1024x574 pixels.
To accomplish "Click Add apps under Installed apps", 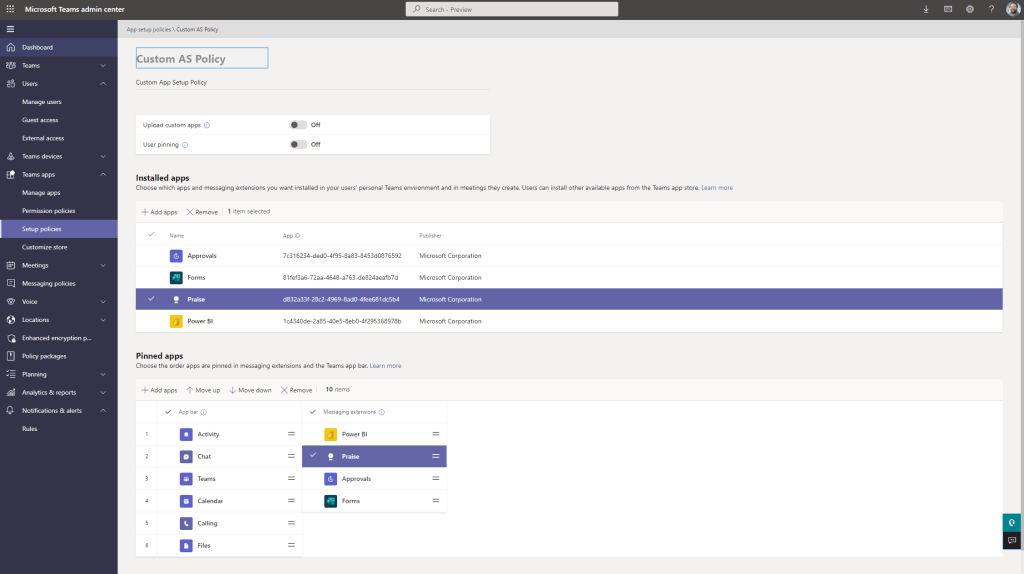I will 159,212.
